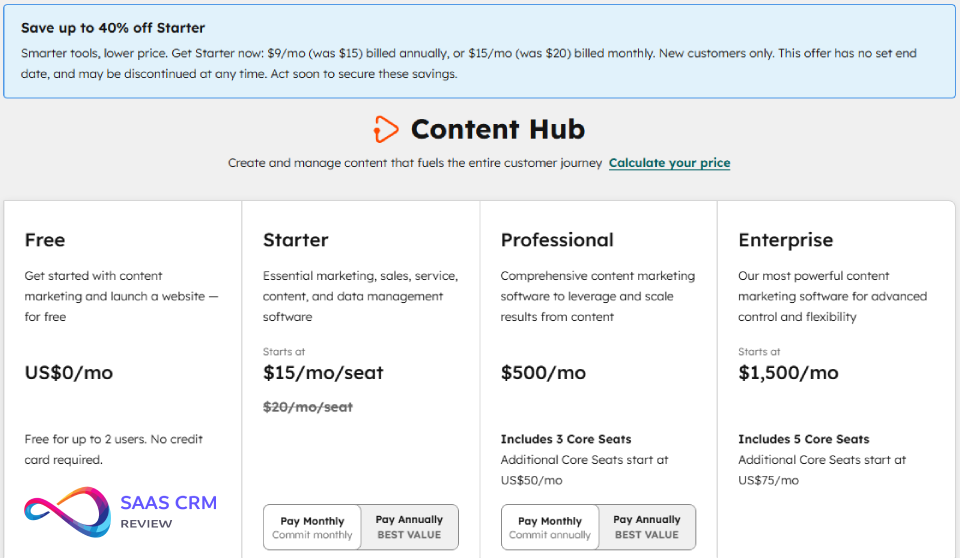The width and height of the screenshot is (960, 558).
Task: Select Pay Monthly under the Starter plan
Action: pyautogui.click(x=312, y=527)
